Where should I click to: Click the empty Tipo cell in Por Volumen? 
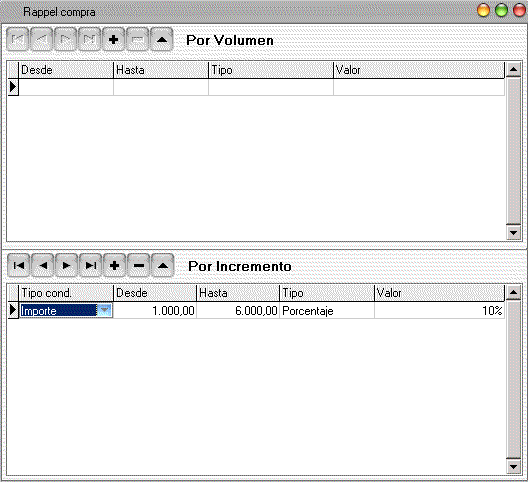click(271, 87)
